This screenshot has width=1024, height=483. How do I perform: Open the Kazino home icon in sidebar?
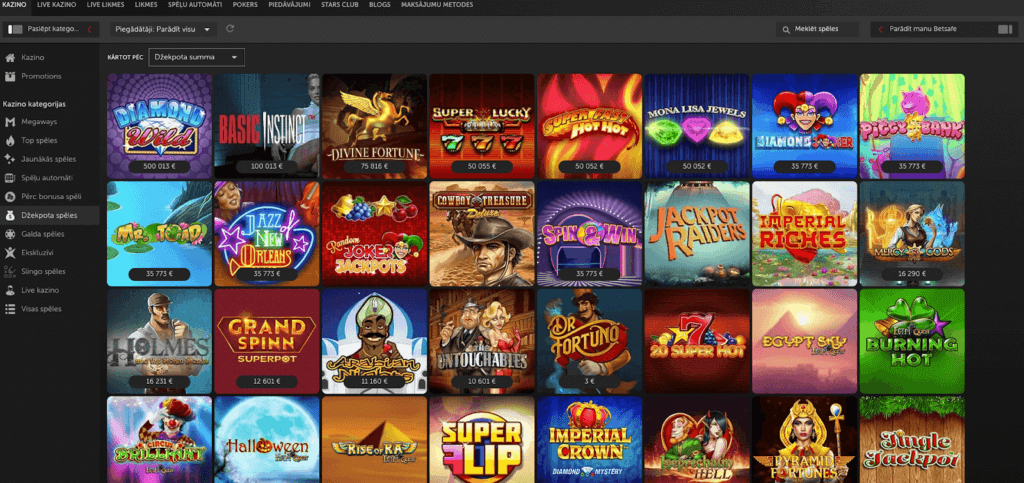(x=10, y=57)
